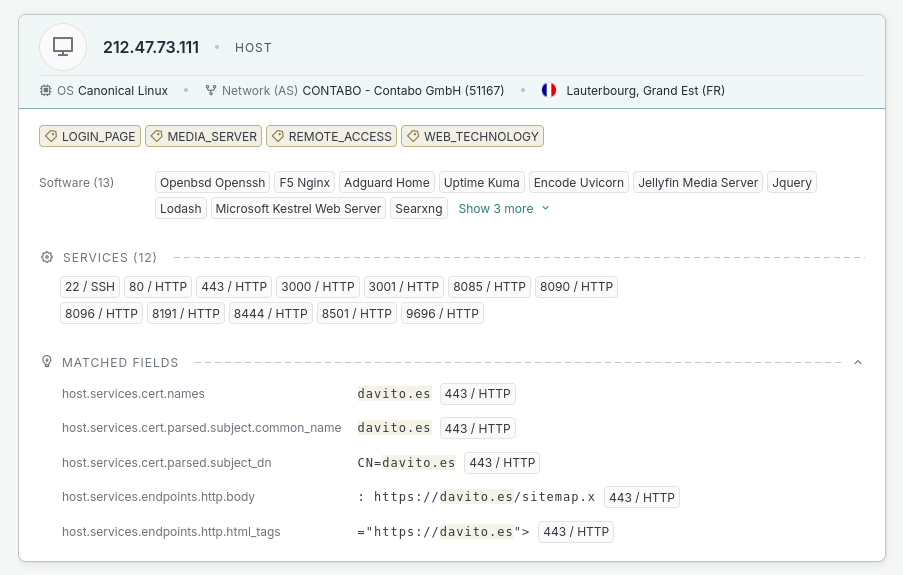Click the Lodash software chip
This screenshot has width=903, height=575.
click(181, 209)
